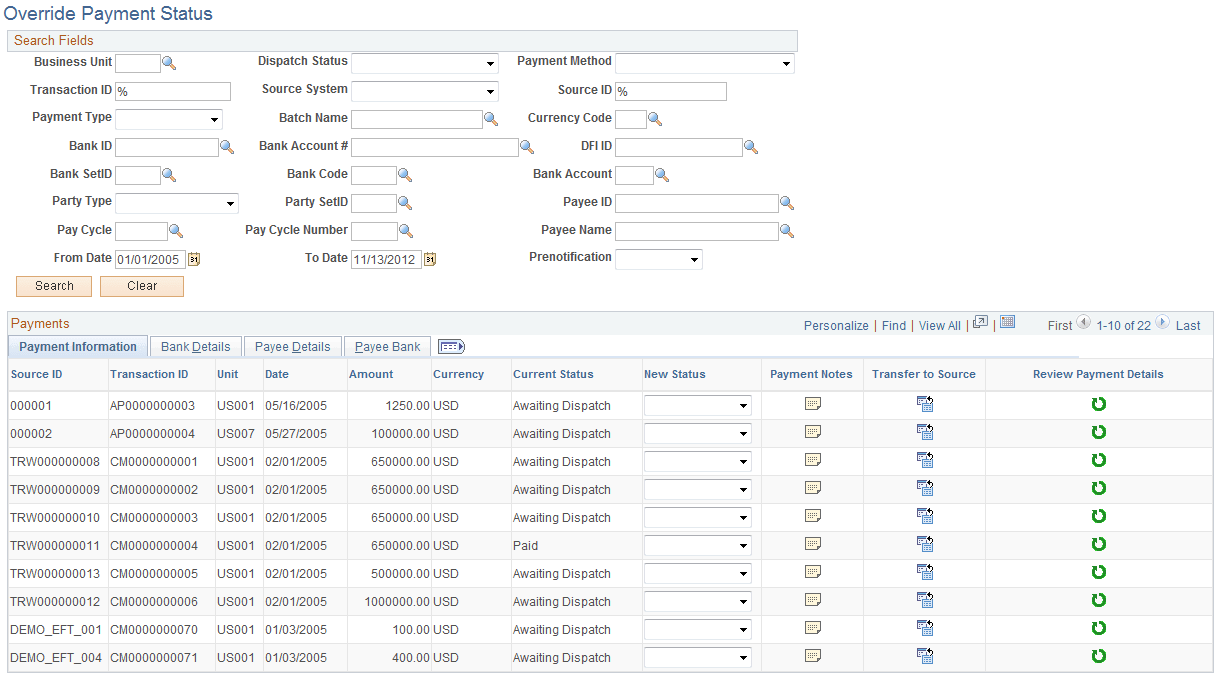1222x678 pixels.
Task: Open the Business Unit lookup magnifier
Action: pyautogui.click(x=169, y=62)
